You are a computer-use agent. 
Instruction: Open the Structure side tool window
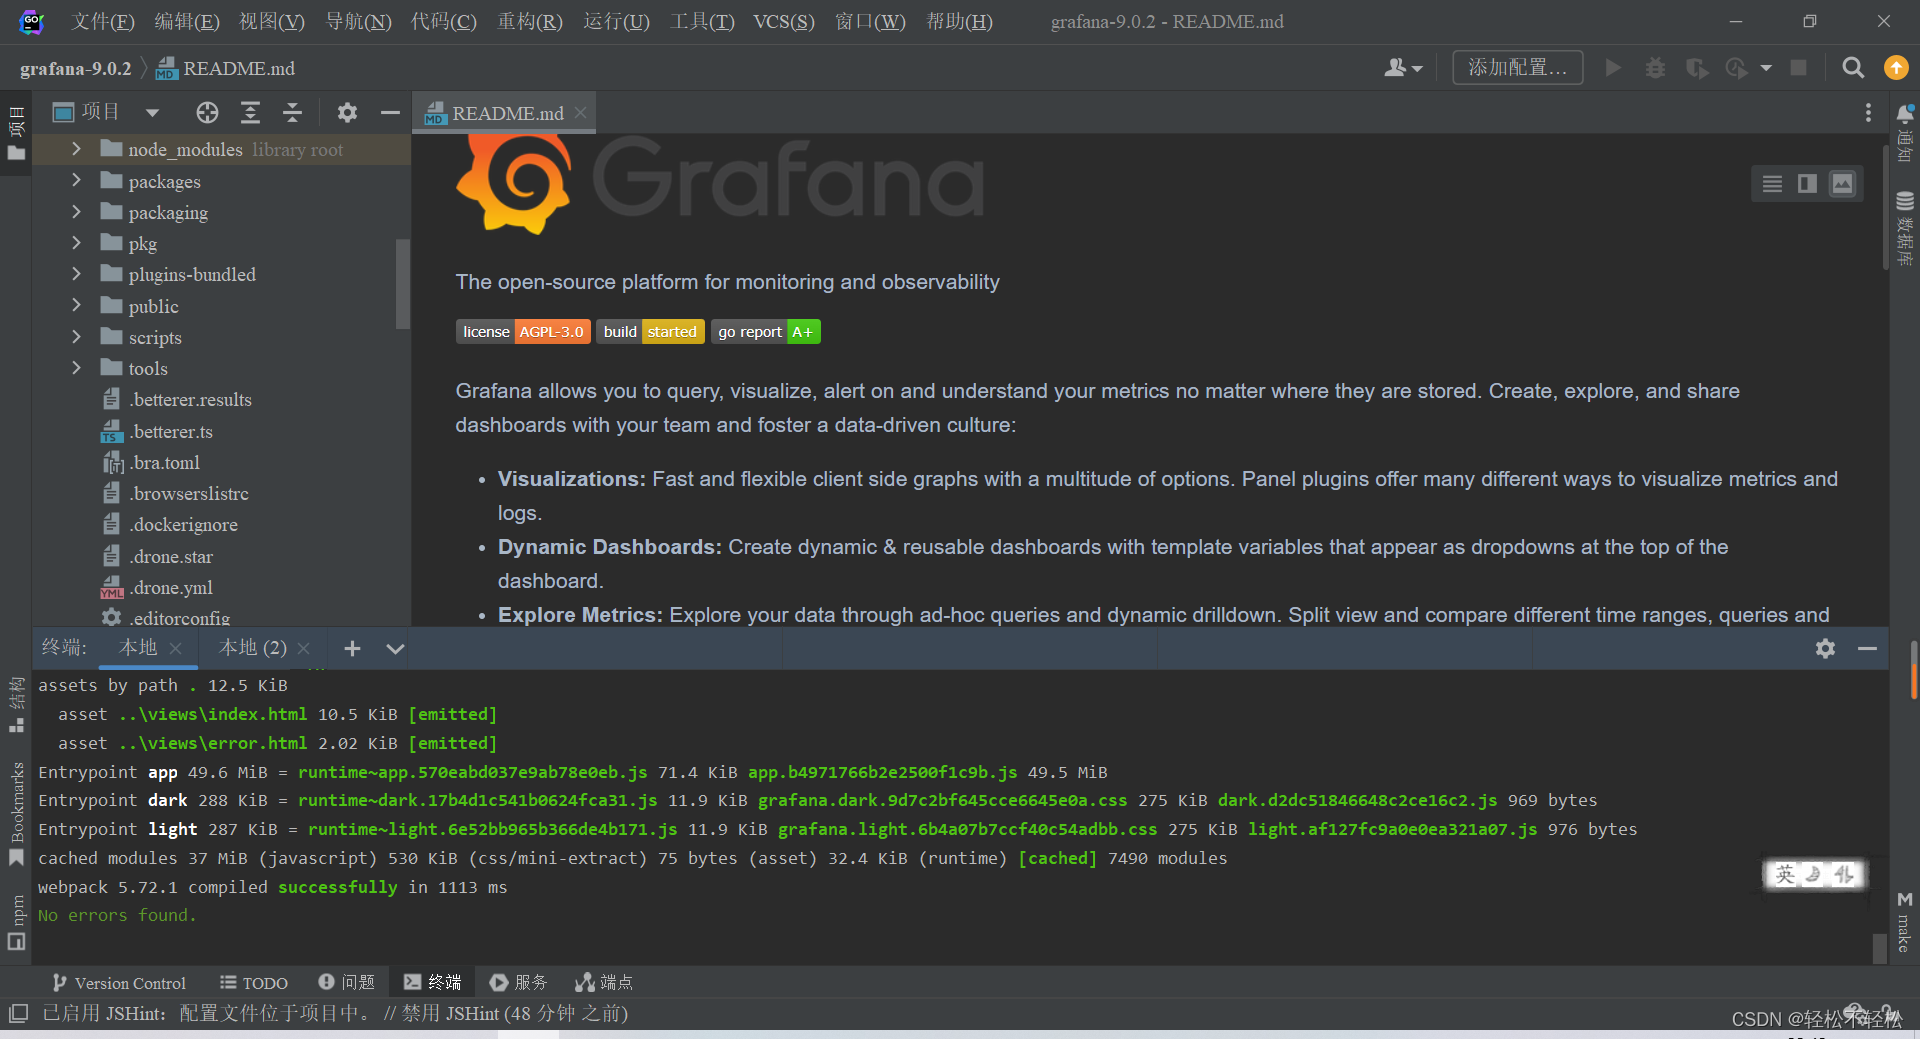click(x=16, y=705)
